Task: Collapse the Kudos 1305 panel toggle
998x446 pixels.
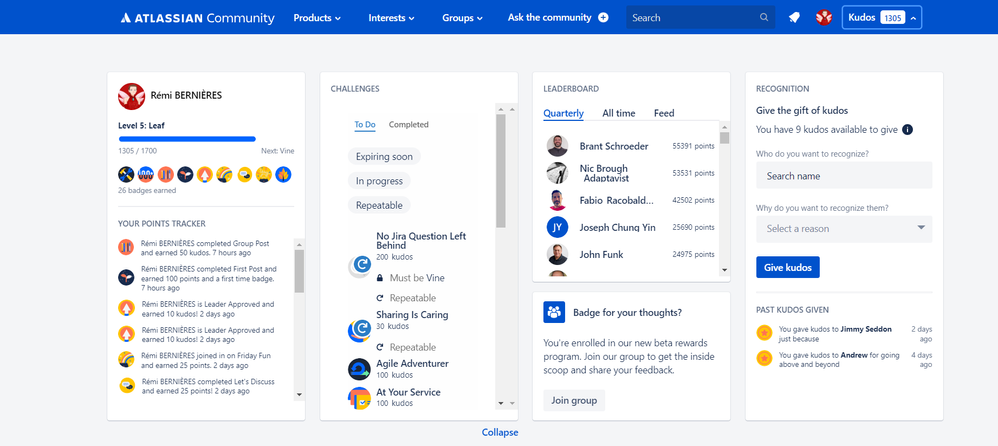Action: pos(882,18)
